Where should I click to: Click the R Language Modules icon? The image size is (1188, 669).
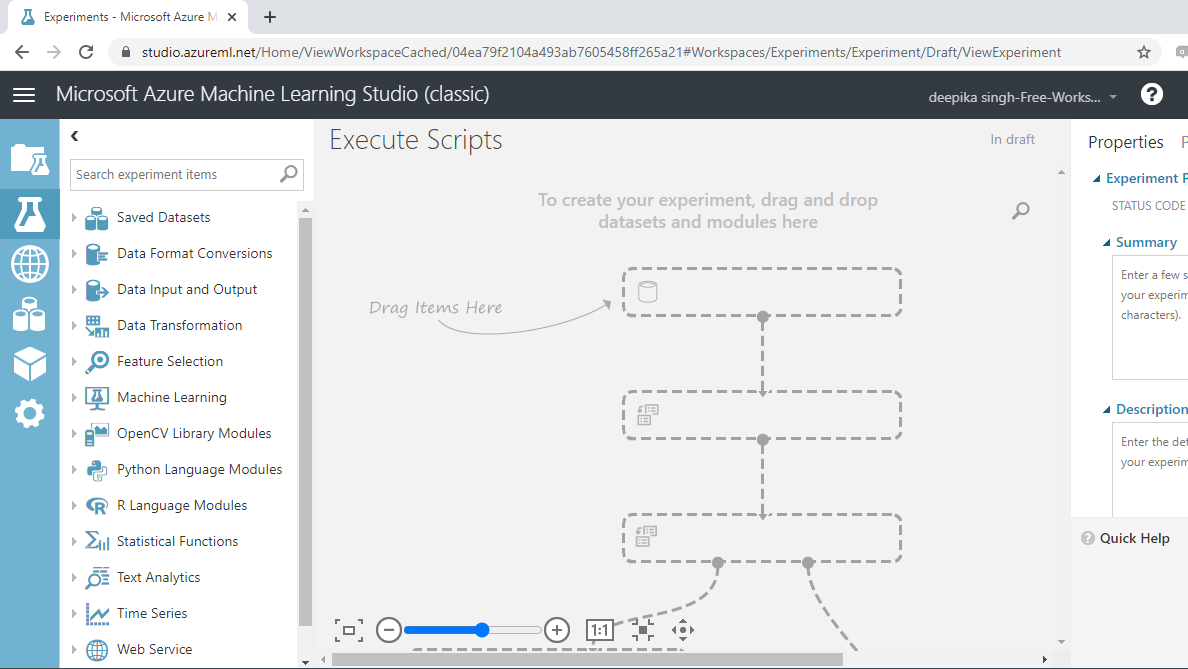[96, 506]
